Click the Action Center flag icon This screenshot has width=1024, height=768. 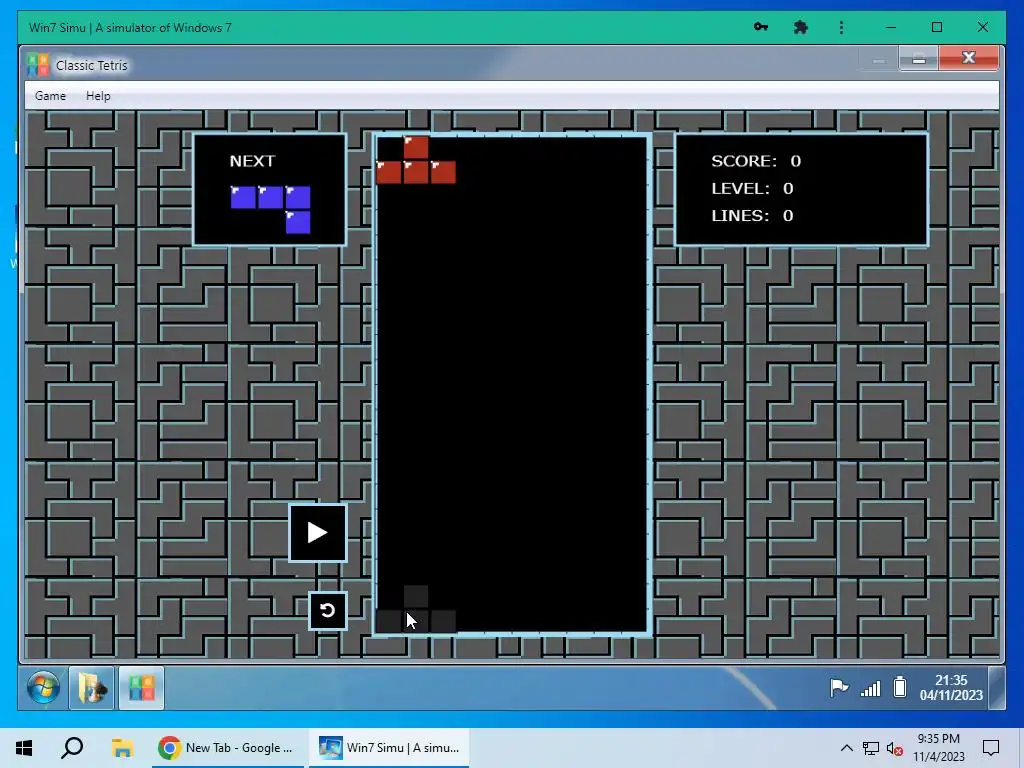839,688
